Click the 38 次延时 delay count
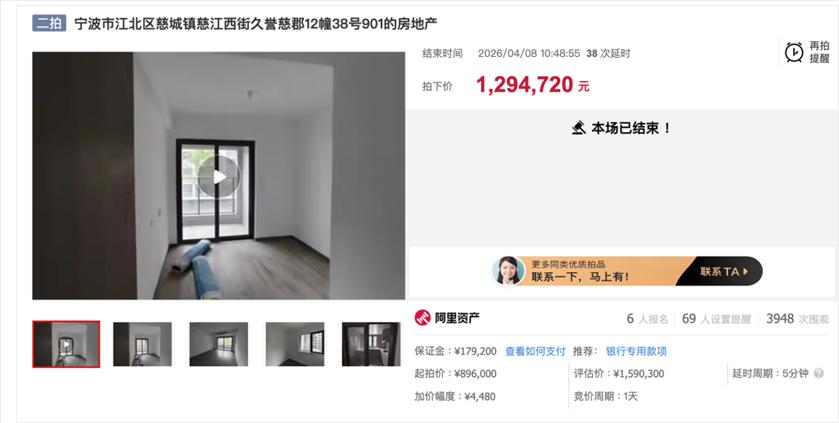Viewport: 839px width, 423px height. pyautogui.click(x=608, y=53)
